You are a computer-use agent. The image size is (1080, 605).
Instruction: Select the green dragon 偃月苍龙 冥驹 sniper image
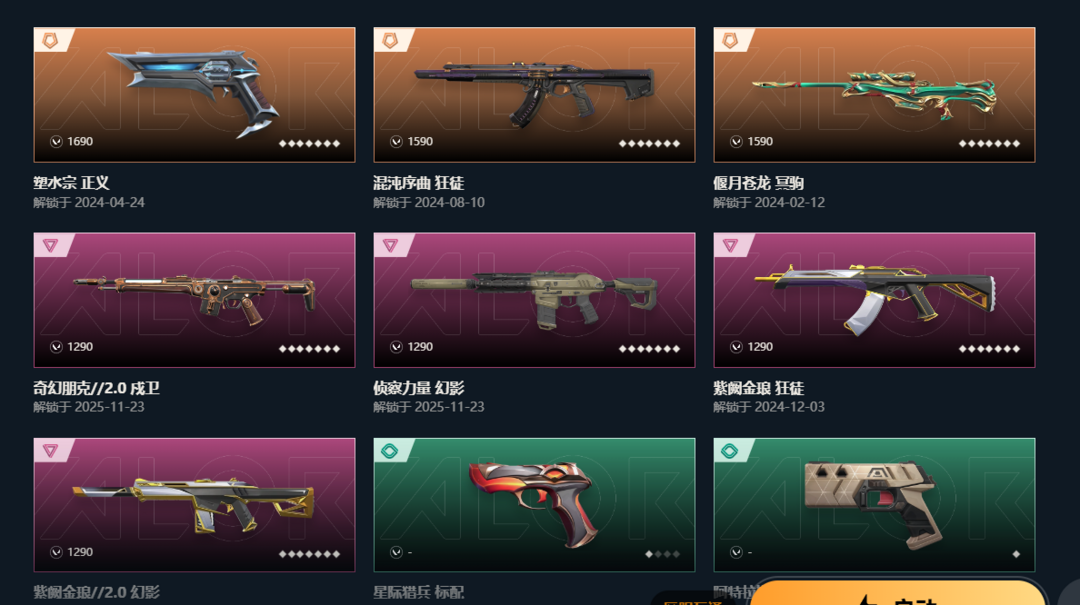tap(874, 95)
